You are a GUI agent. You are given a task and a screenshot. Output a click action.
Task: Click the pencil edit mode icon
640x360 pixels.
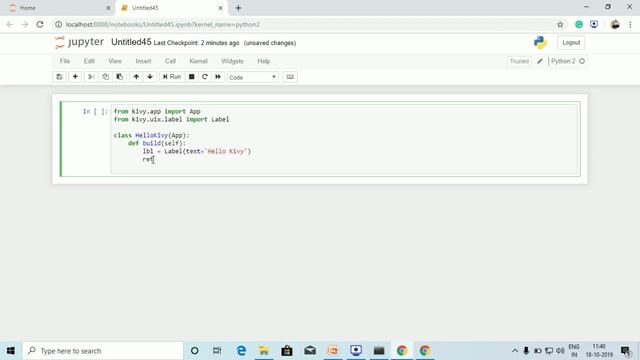[540, 61]
